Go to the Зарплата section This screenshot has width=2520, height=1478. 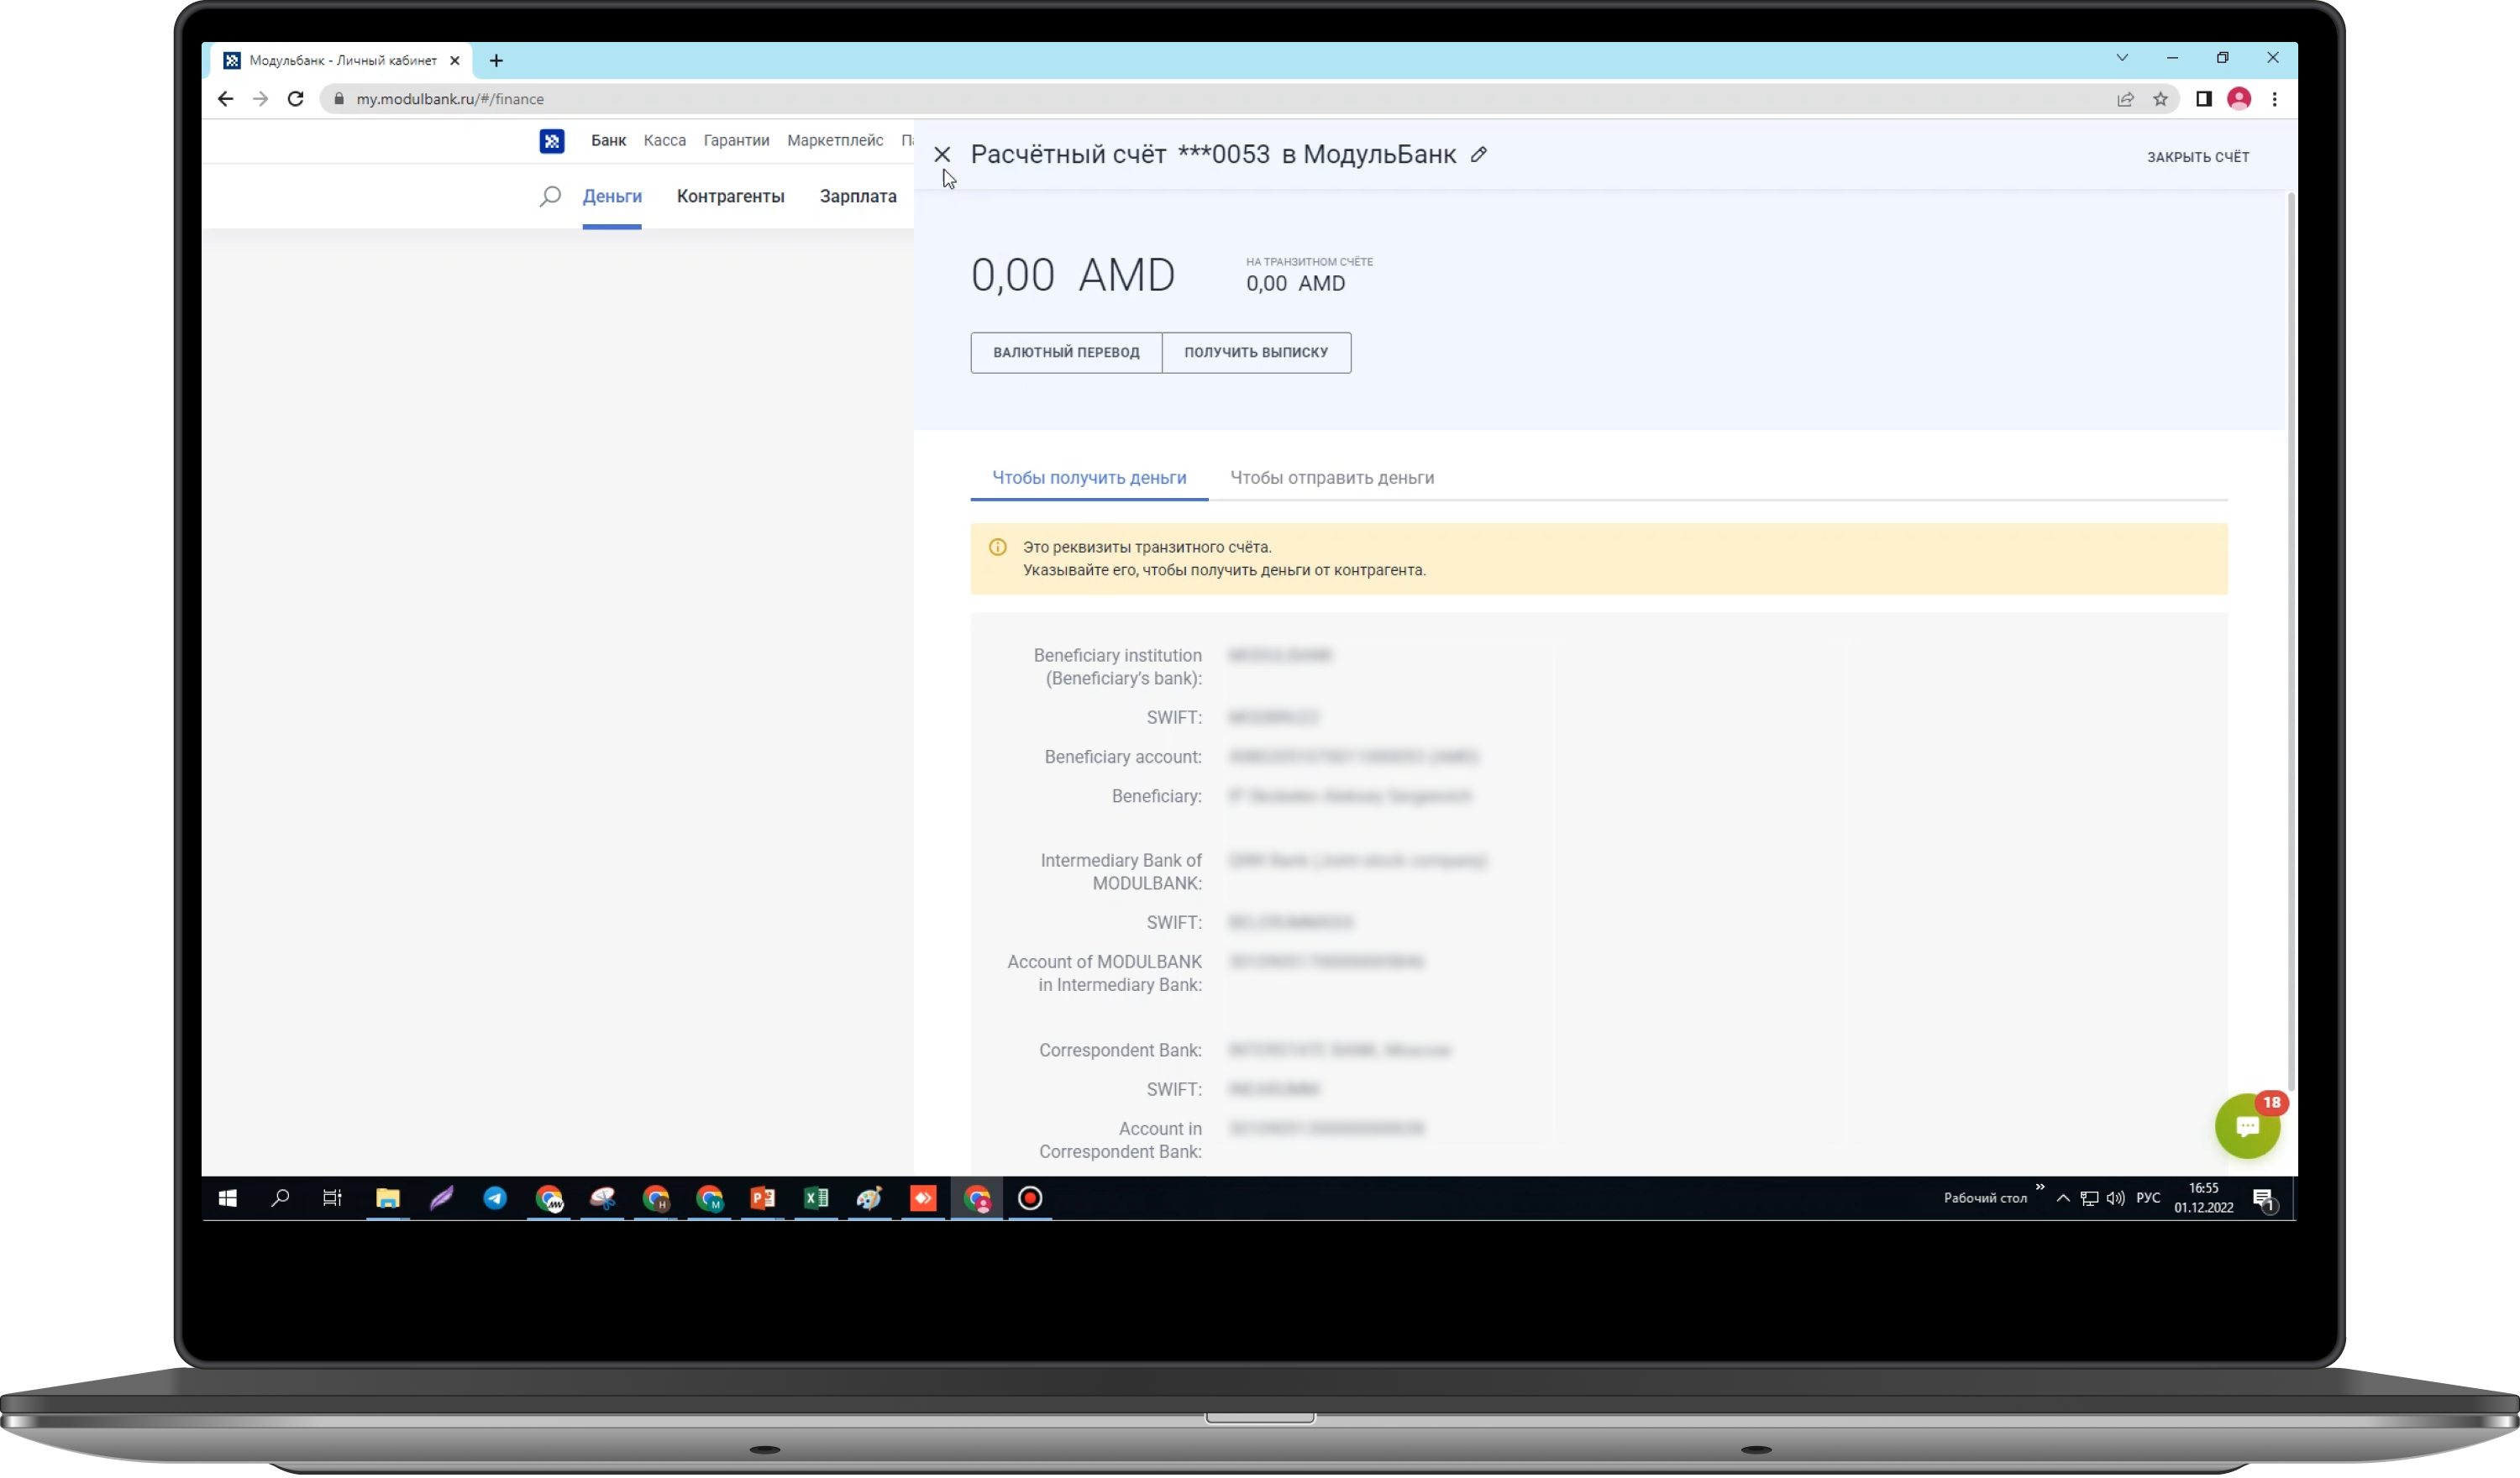click(x=858, y=197)
